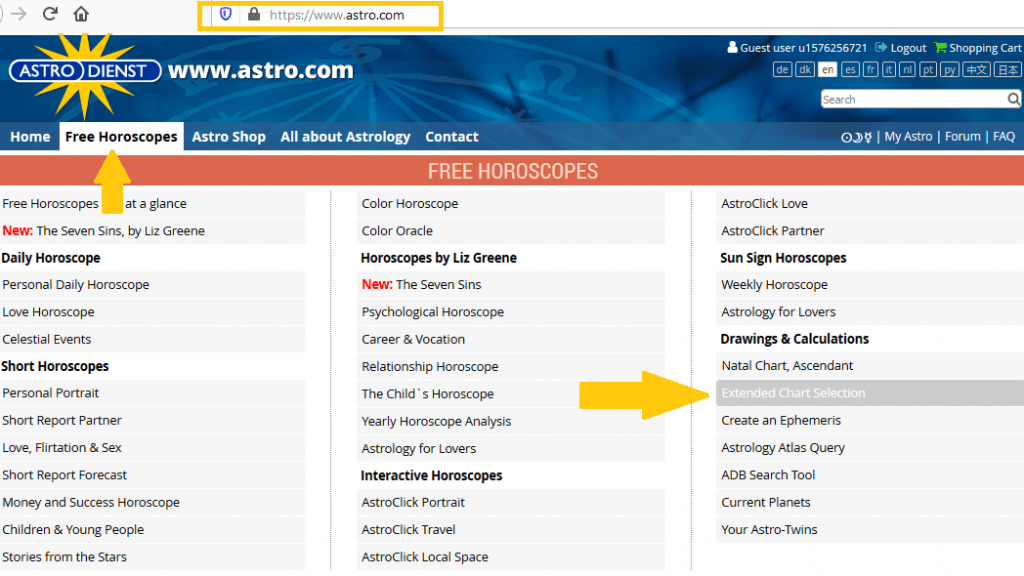
Task: Open The Child's Horoscope
Action: tap(511, 394)
